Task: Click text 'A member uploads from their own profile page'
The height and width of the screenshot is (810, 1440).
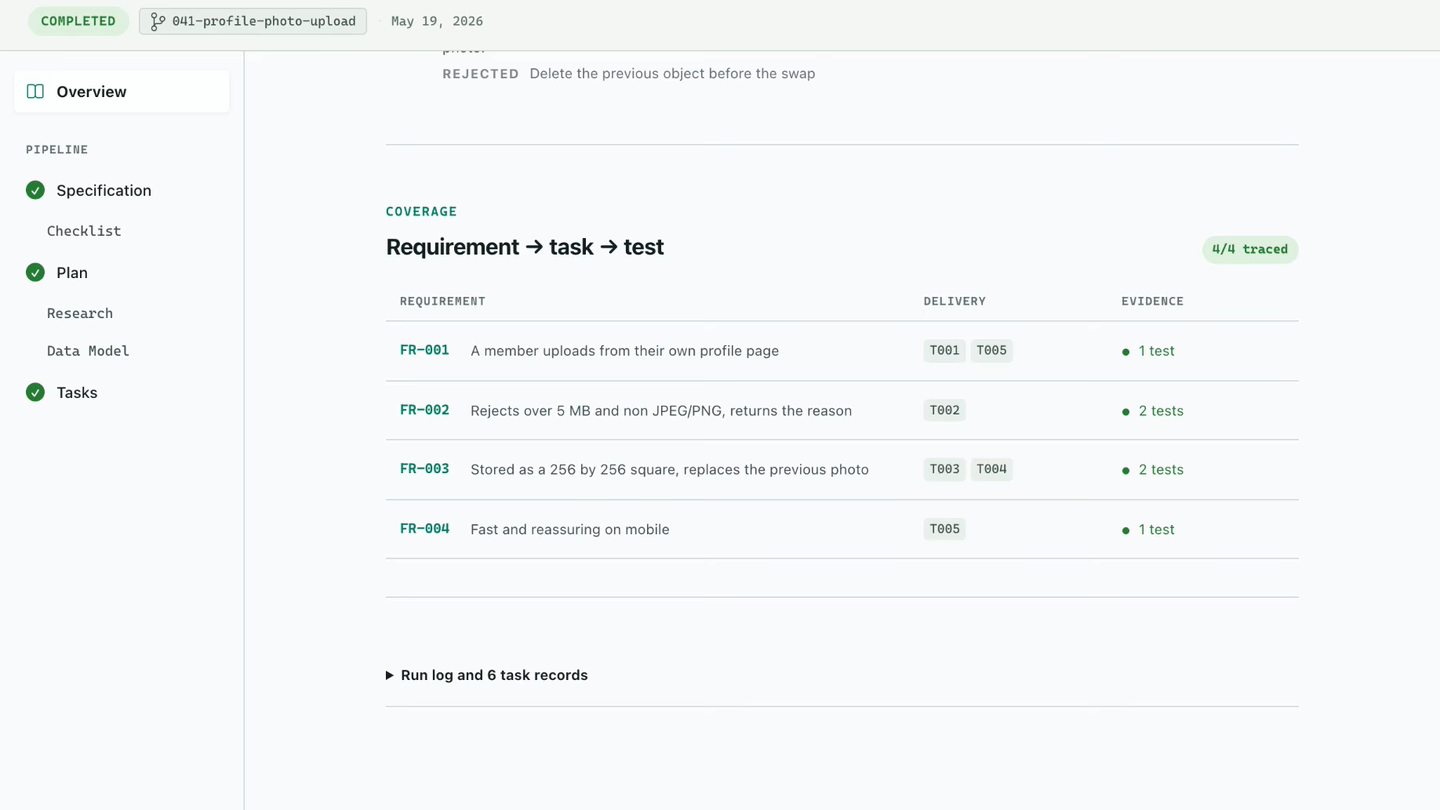Action: tap(625, 351)
